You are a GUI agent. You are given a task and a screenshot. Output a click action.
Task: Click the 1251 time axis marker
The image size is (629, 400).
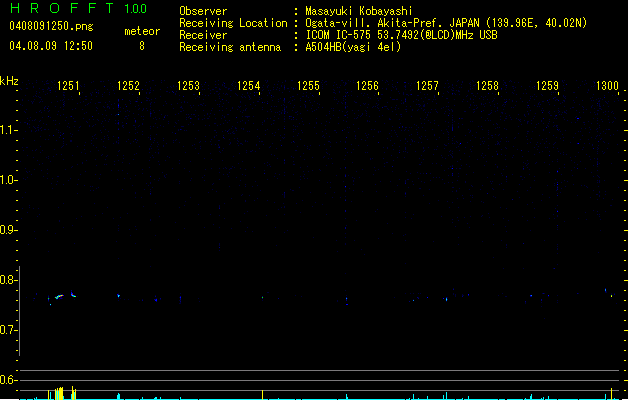pos(68,86)
